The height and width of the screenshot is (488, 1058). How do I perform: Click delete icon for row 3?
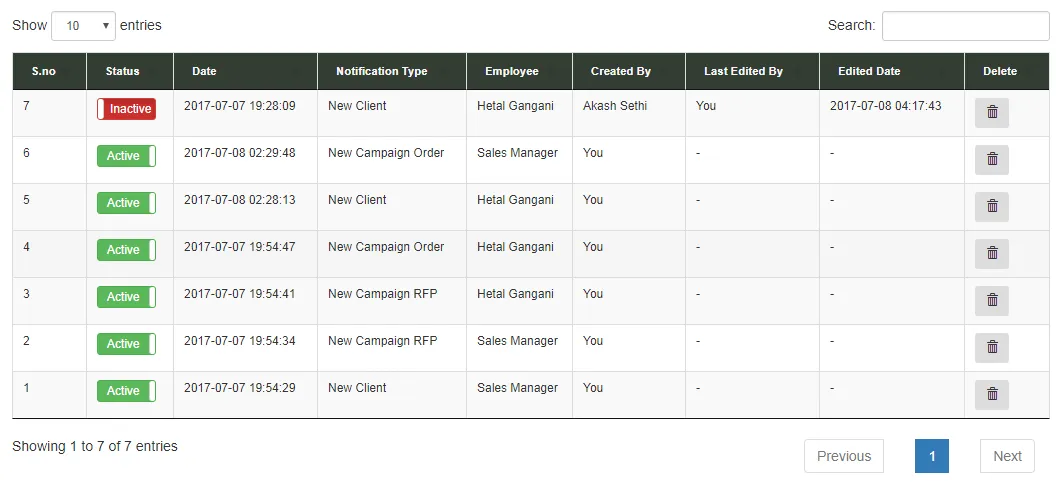click(x=991, y=301)
